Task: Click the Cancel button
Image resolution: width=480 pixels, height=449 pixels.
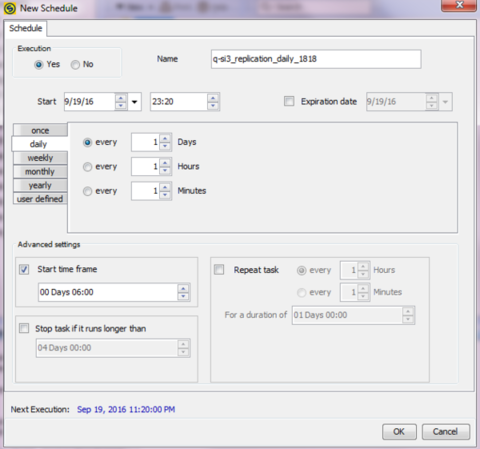Action: 446,432
